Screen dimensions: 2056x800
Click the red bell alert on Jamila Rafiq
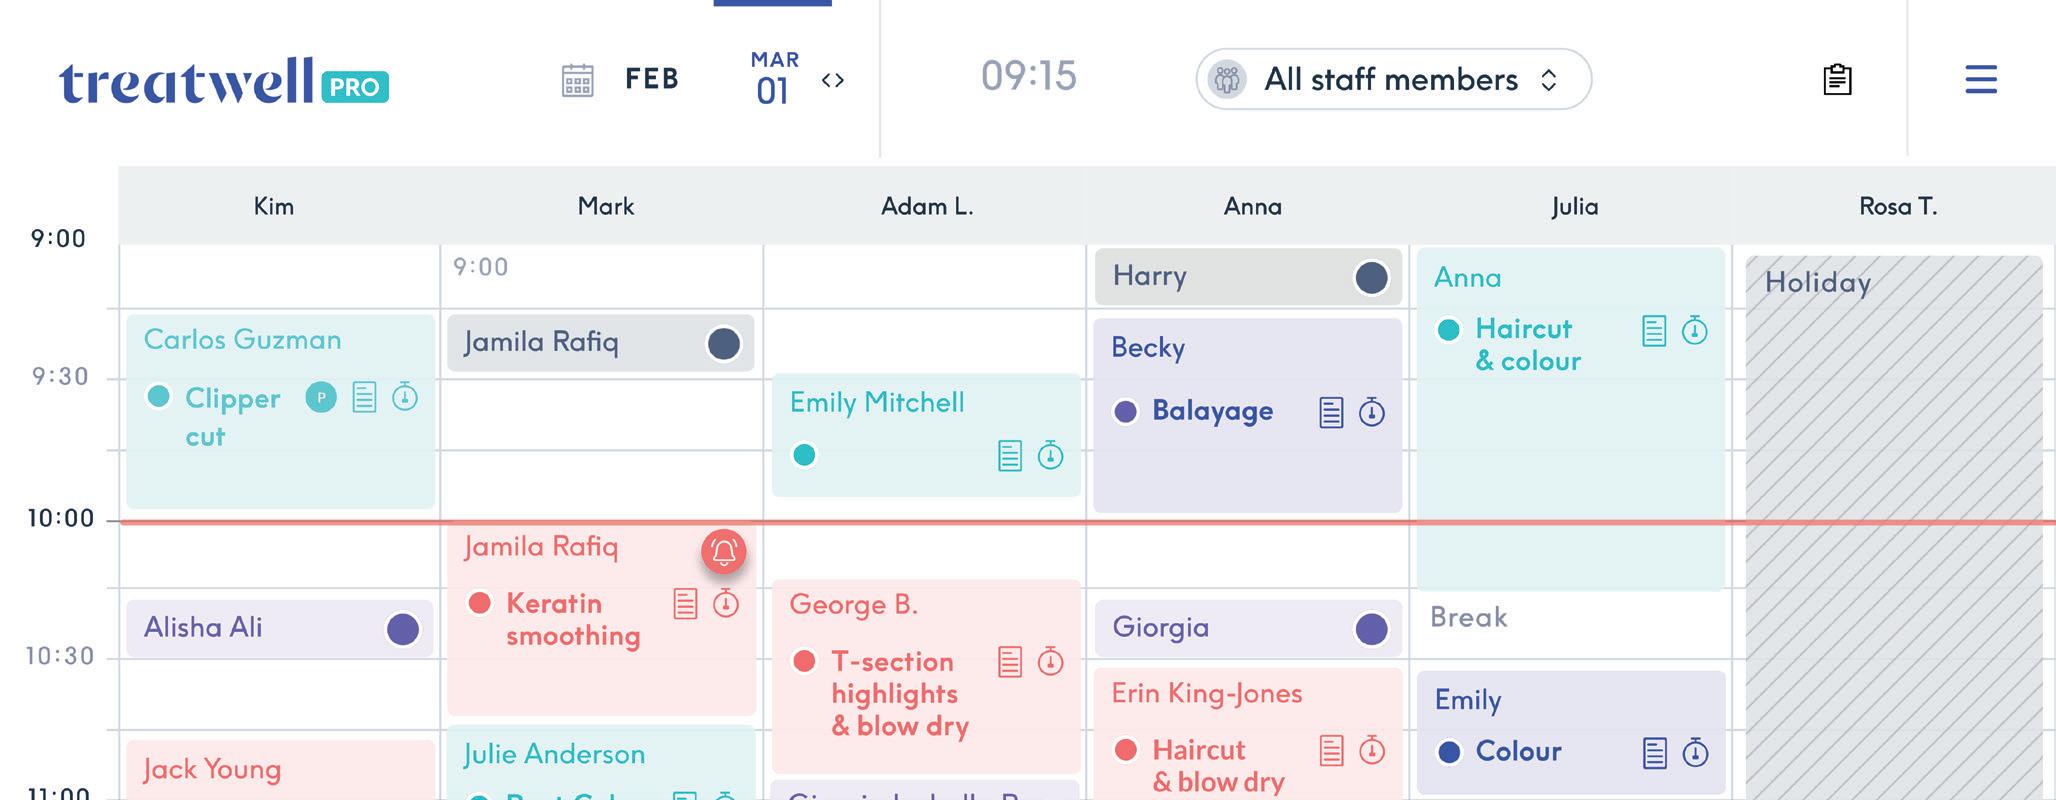(724, 551)
